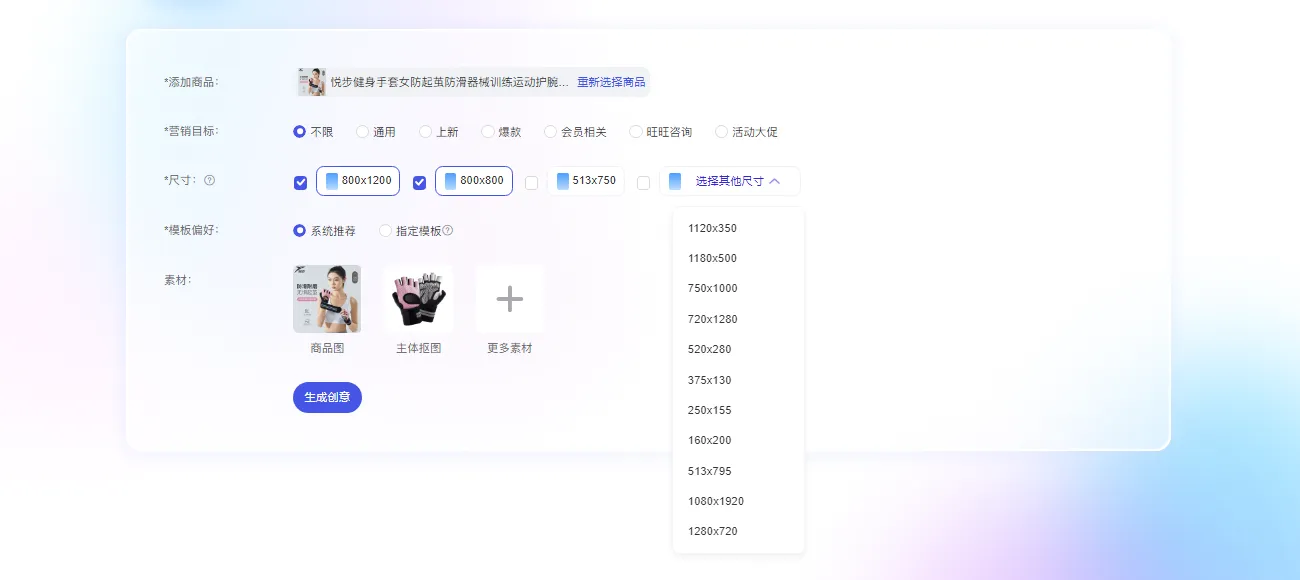Choose 1120x350 from the size list
Viewport: 1300px width, 580px height.
pos(738,228)
